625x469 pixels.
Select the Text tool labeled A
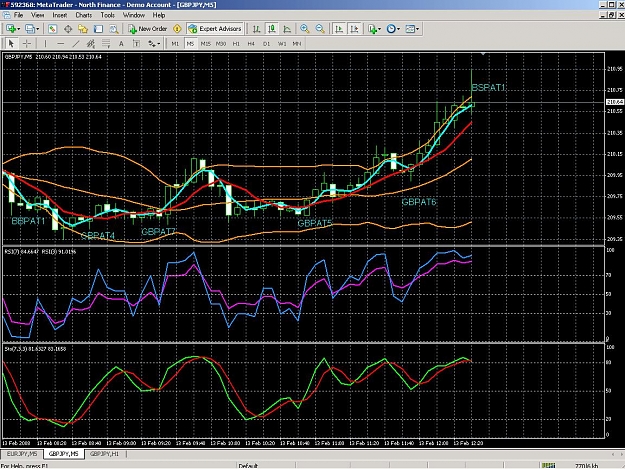tap(121, 43)
